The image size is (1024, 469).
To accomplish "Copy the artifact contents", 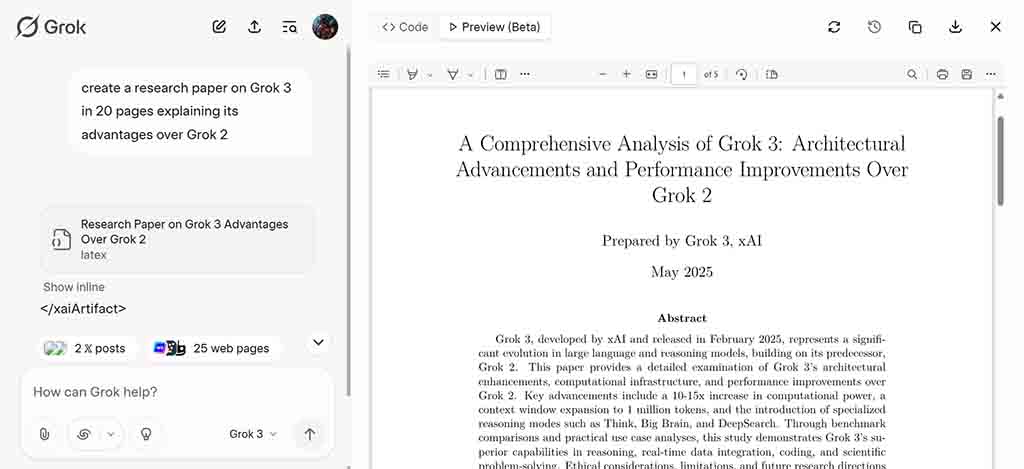I will pyautogui.click(x=915, y=27).
